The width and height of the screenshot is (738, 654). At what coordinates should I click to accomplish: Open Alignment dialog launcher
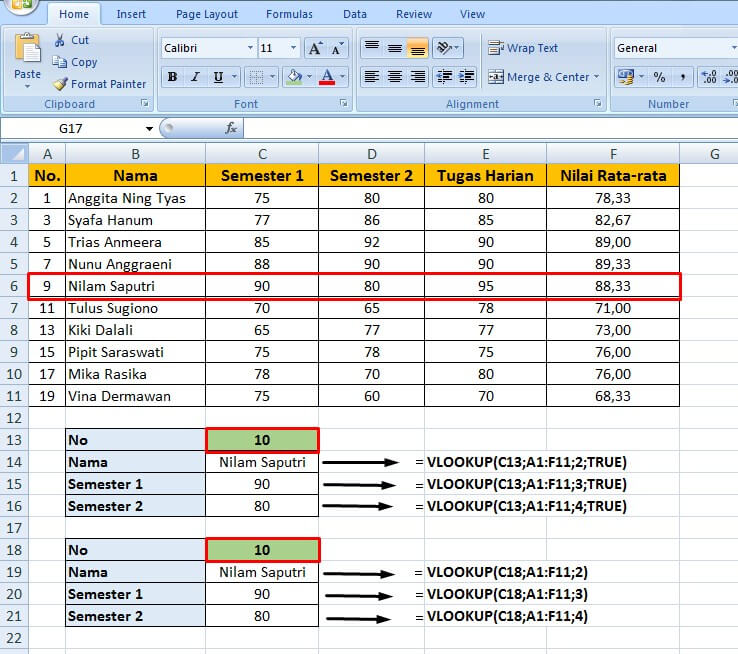[x=597, y=103]
